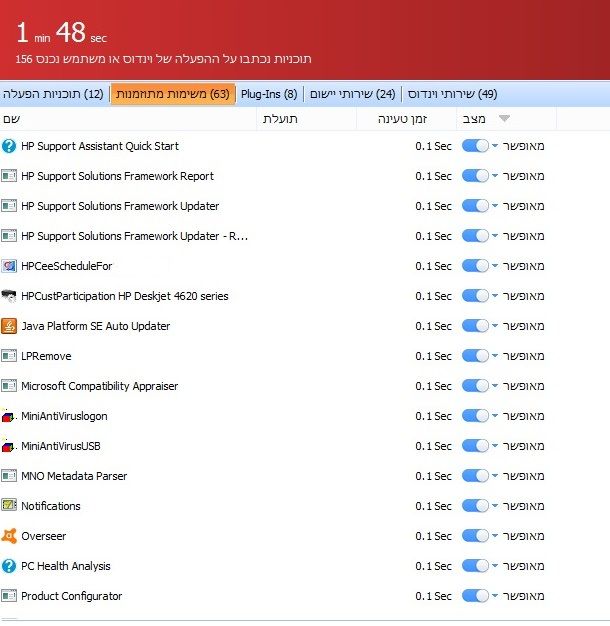
Task: Disable MiniAntiVirusUSB toggle switch
Action: click(x=475, y=446)
